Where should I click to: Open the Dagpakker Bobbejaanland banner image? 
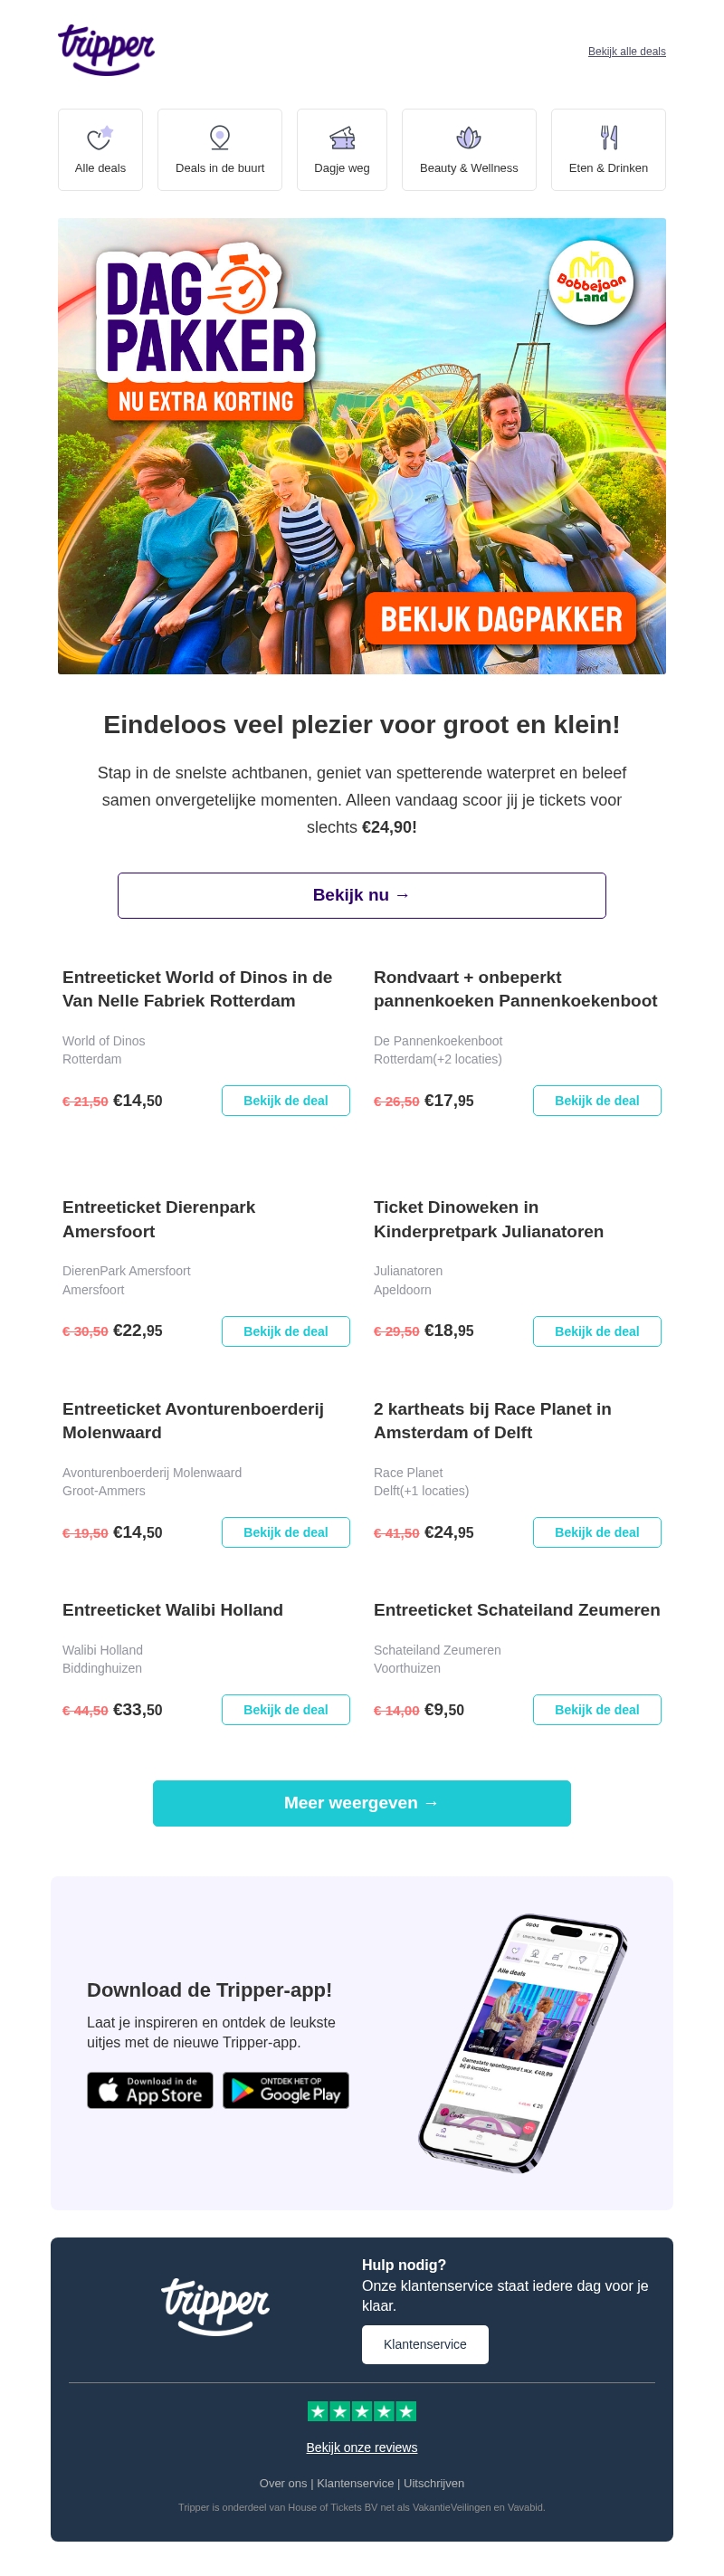(362, 446)
